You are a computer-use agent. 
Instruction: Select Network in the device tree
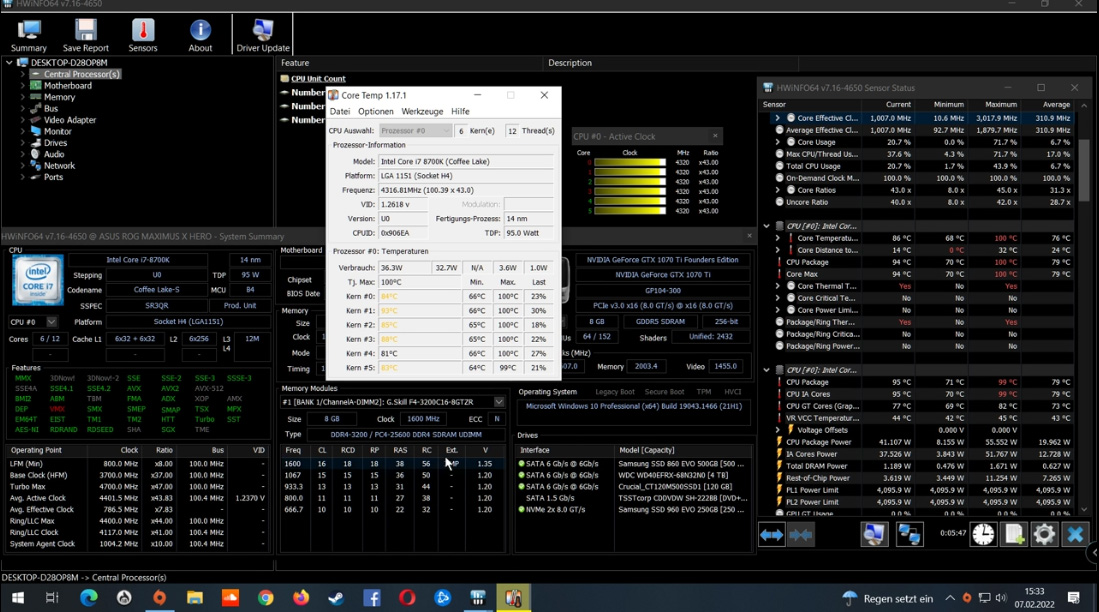coord(59,165)
